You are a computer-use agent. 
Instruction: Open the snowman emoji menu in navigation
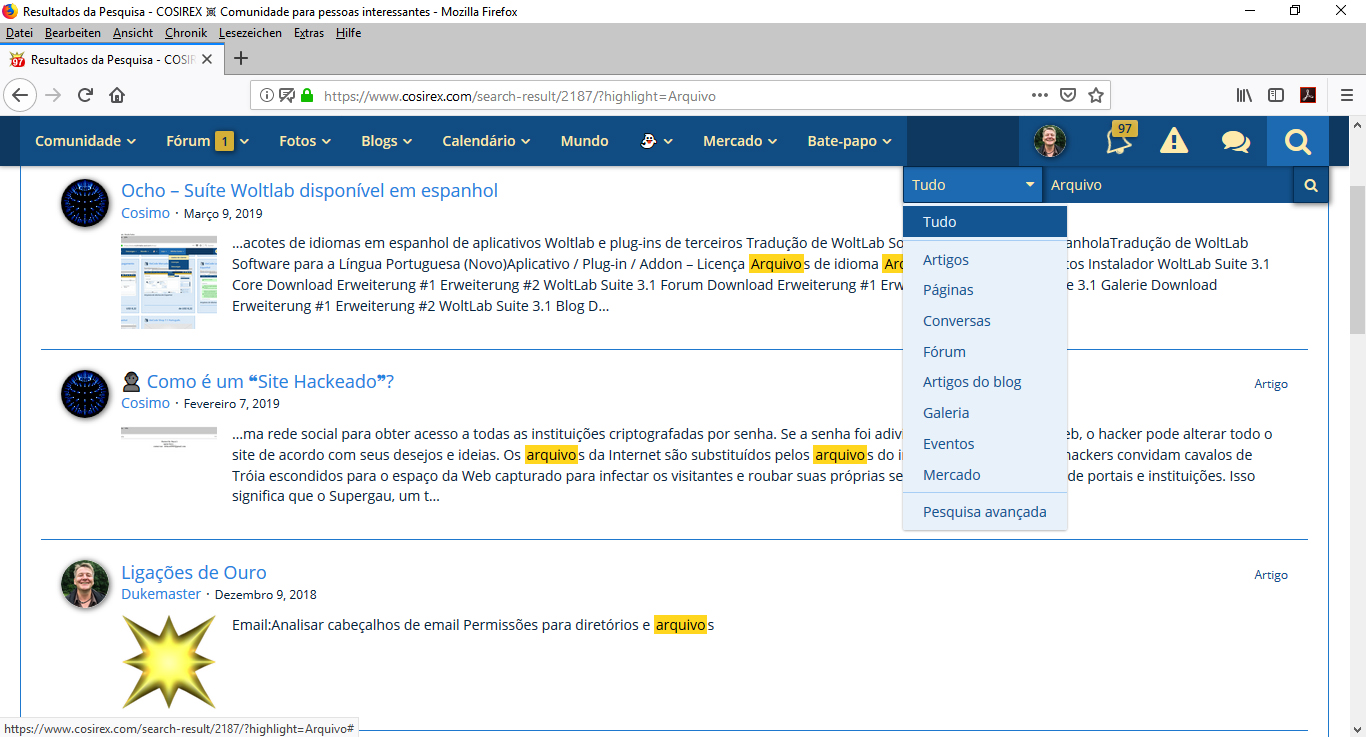pyautogui.click(x=656, y=141)
